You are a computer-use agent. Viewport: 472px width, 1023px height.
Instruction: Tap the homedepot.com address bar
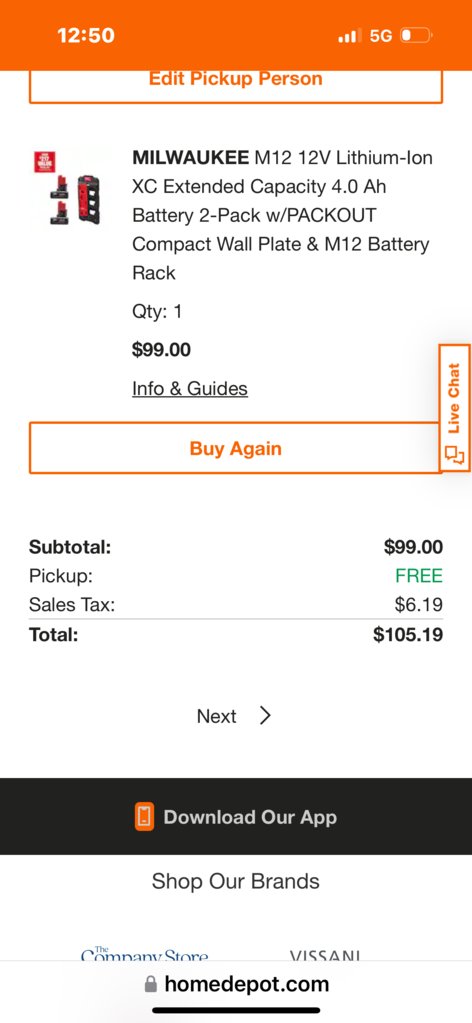coord(236,984)
